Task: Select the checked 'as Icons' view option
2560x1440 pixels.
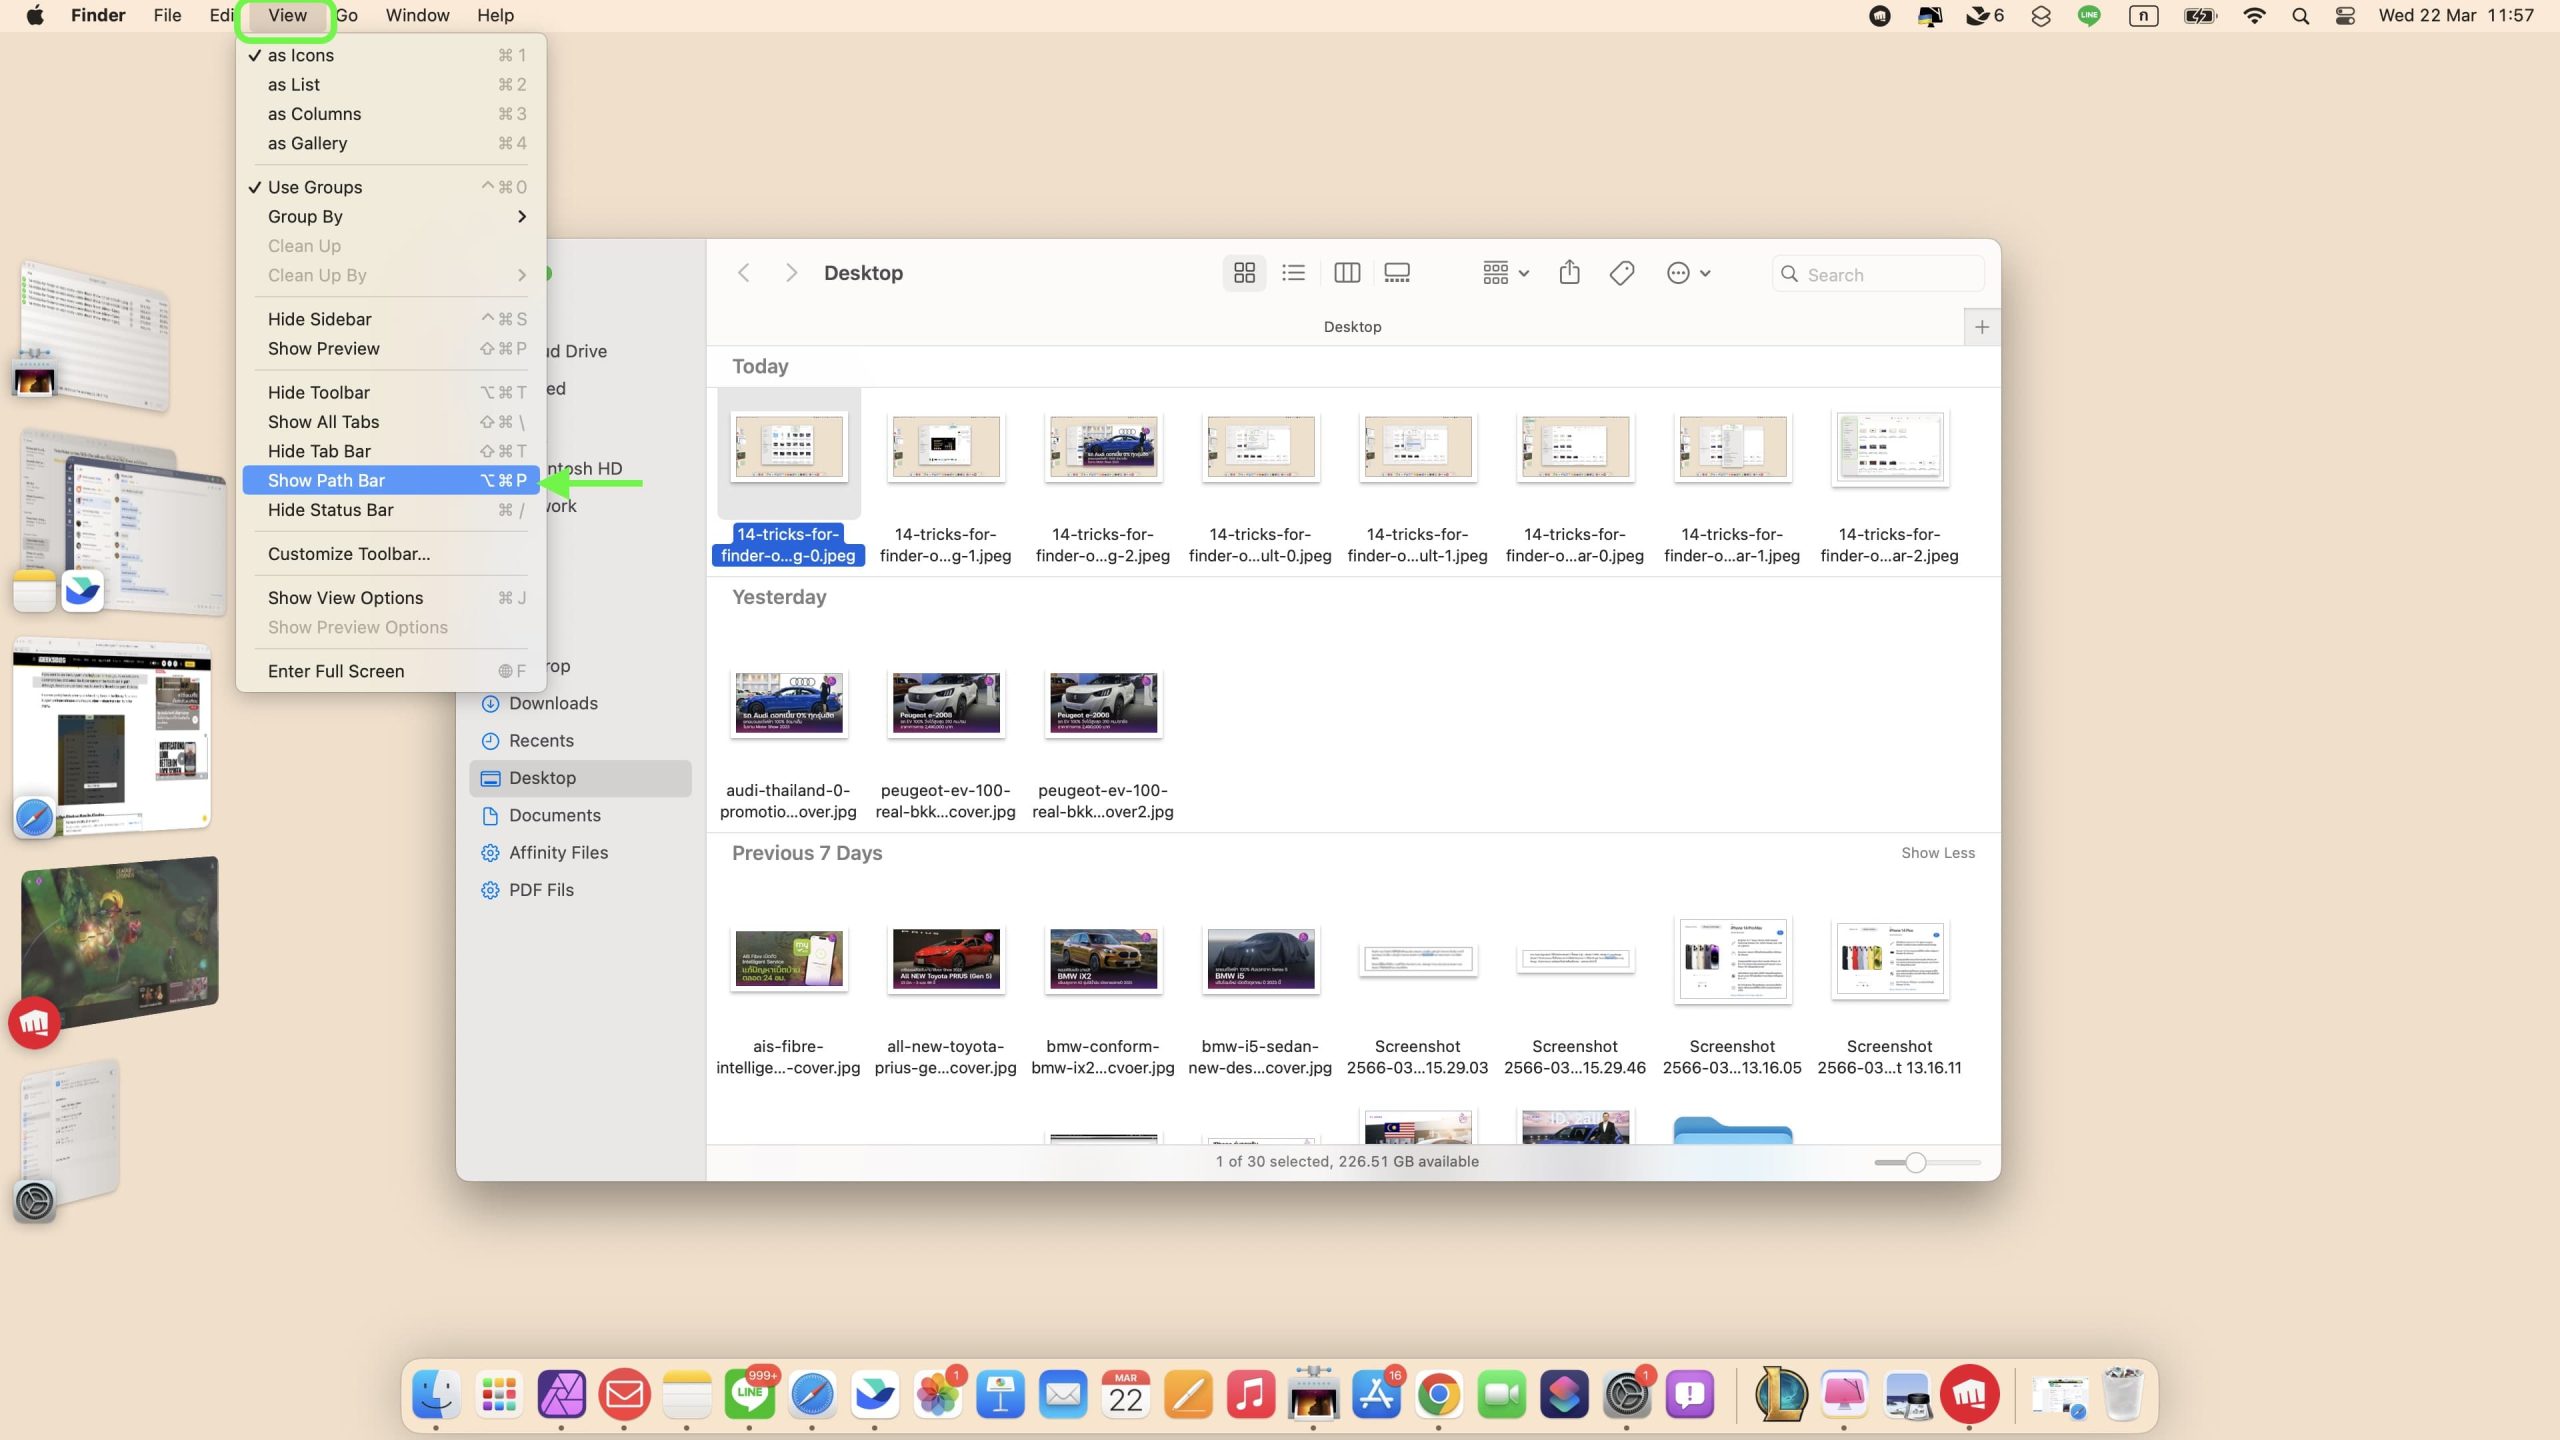Action: pyautogui.click(x=300, y=55)
